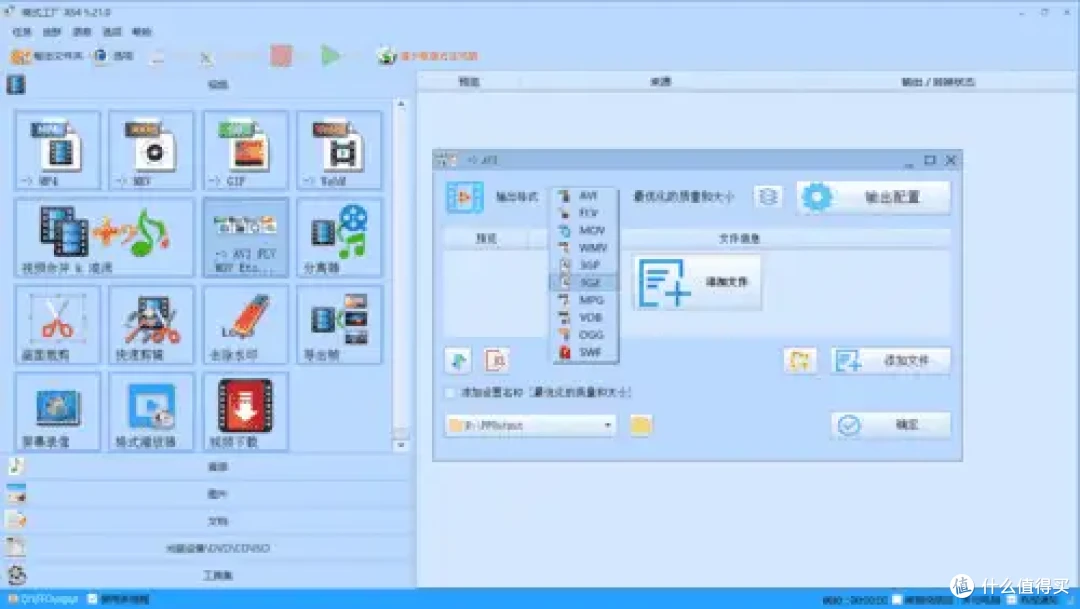1080x609 pixels.
Task: Open the Skin menu in menu bar
Action: point(52,32)
